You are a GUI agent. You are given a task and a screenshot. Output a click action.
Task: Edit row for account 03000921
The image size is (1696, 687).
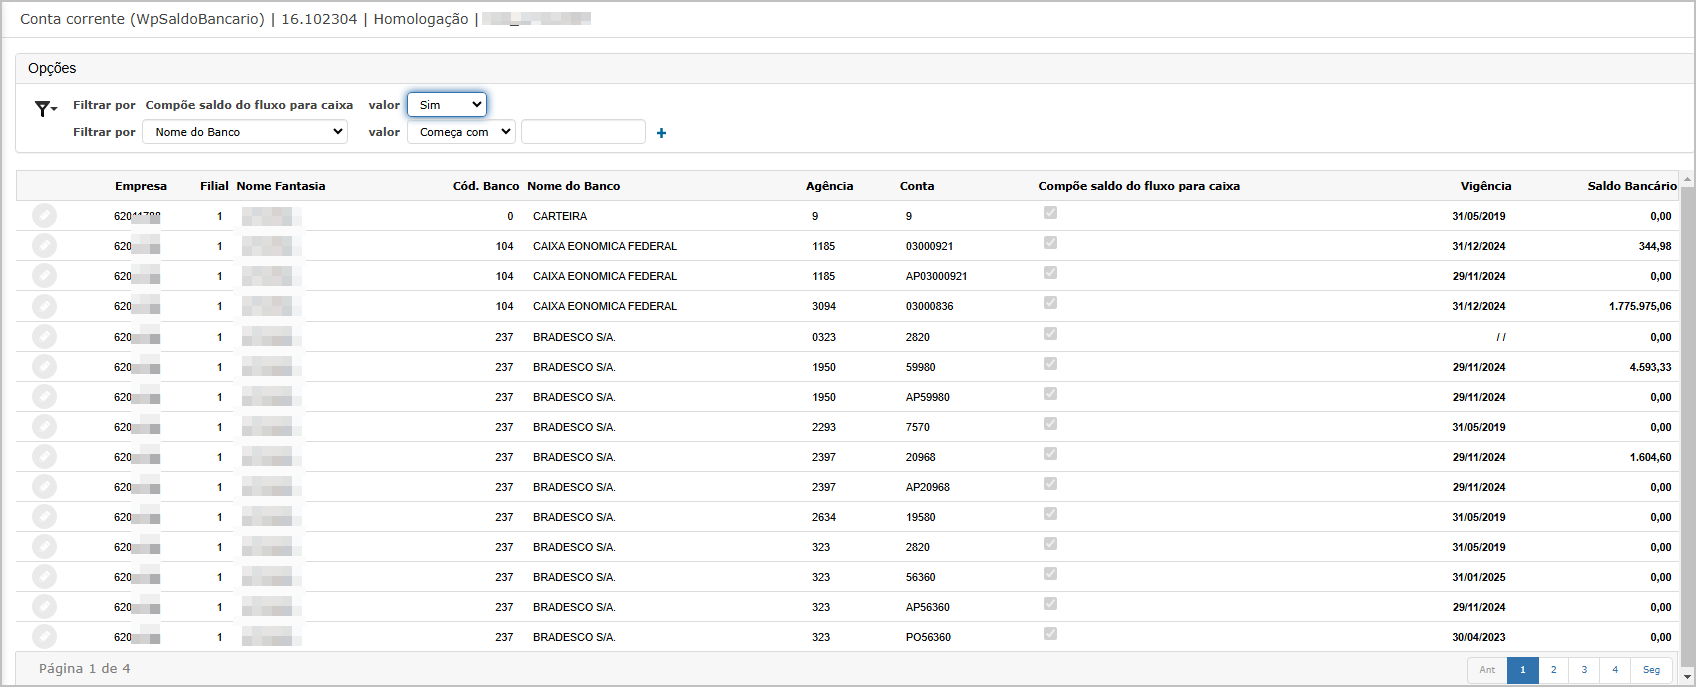44,246
